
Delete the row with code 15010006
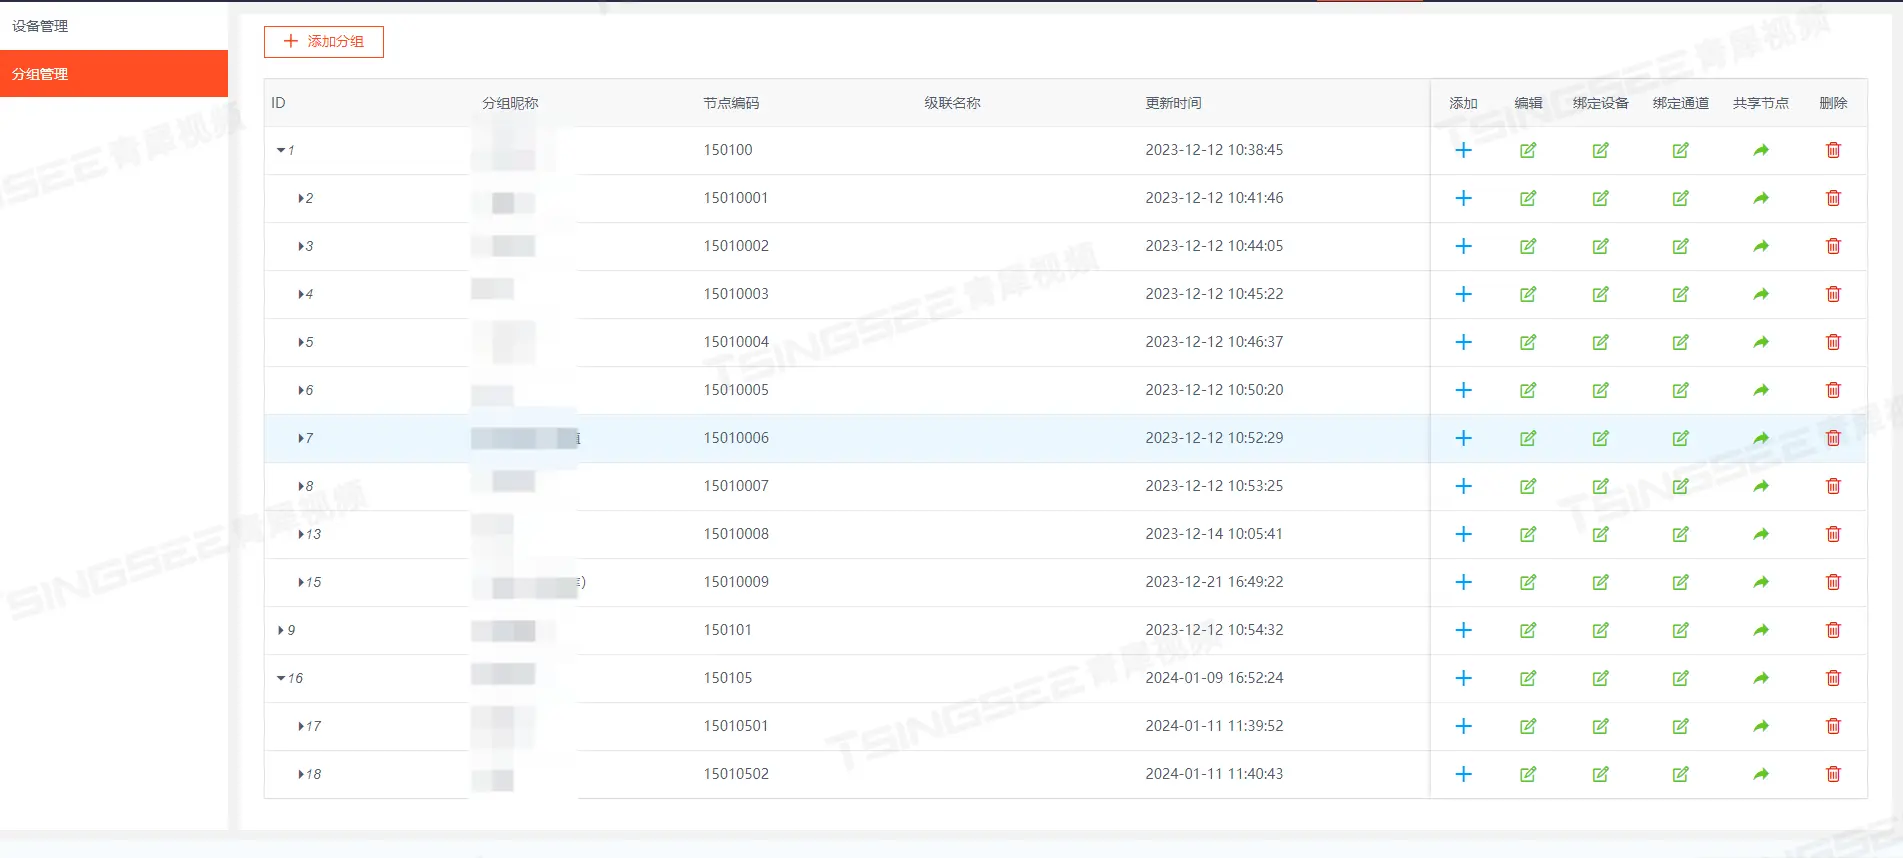(x=1833, y=438)
